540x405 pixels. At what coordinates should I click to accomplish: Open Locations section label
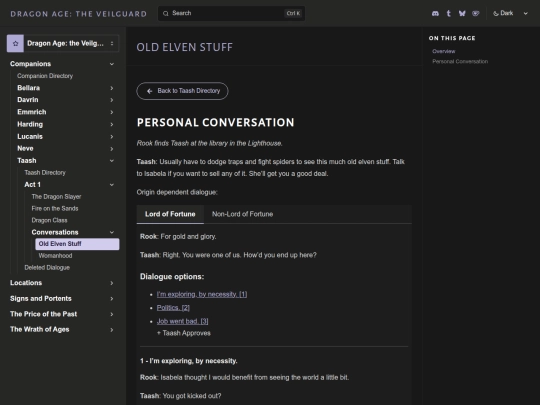coord(26,283)
